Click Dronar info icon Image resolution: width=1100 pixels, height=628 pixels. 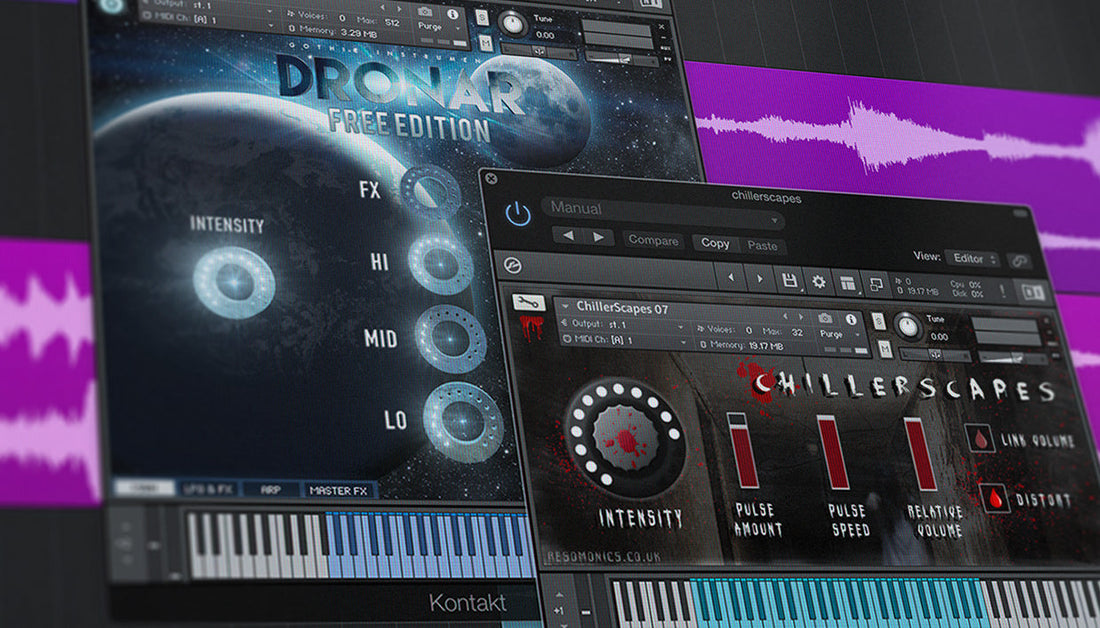[x=452, y=14]
